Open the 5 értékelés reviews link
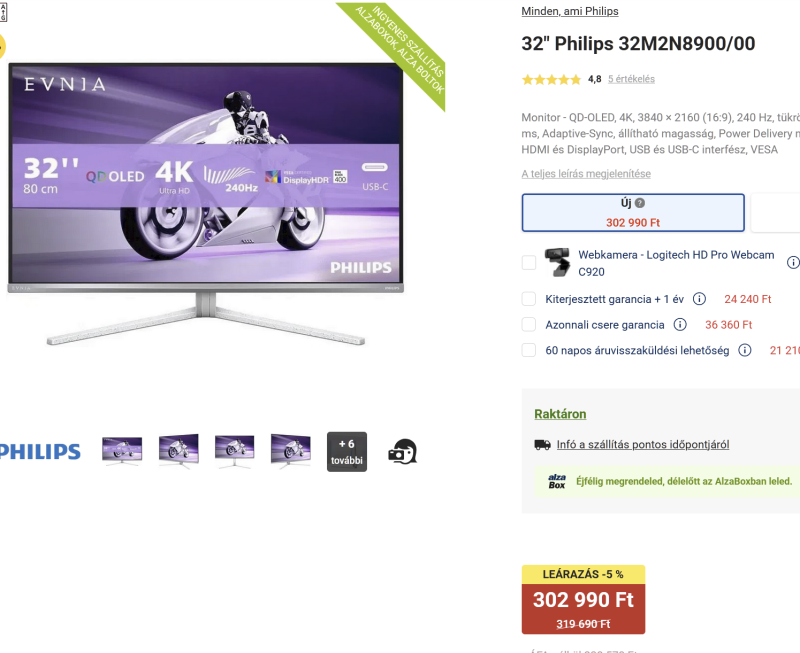This screenshot has height=653, width=800. tap(631, 79)
